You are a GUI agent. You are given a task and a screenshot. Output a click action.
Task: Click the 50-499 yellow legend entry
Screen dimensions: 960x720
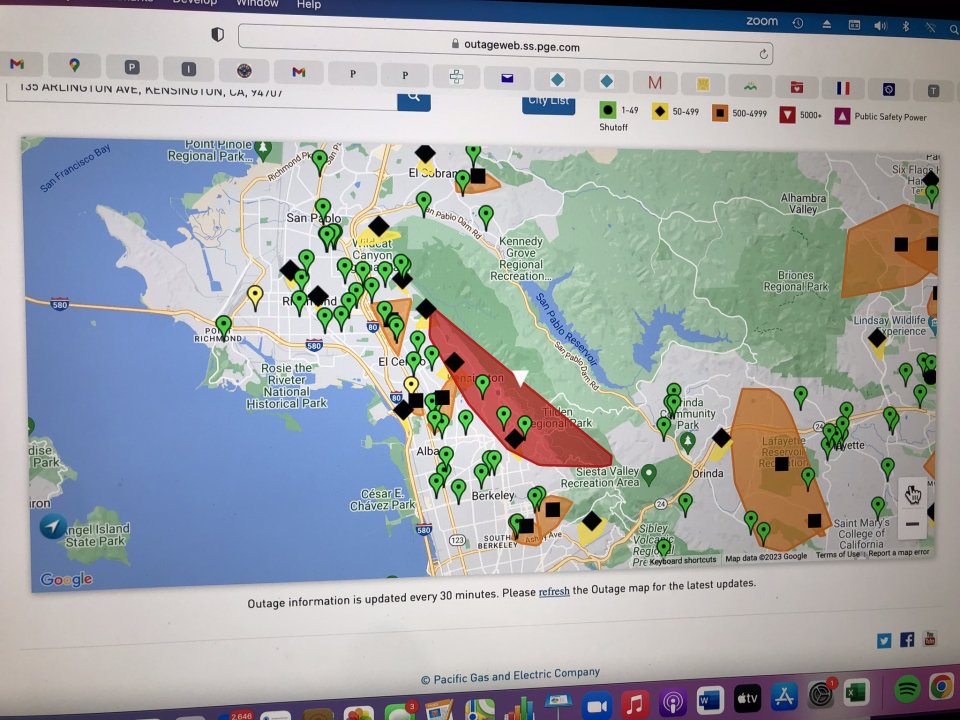[675, 111]
